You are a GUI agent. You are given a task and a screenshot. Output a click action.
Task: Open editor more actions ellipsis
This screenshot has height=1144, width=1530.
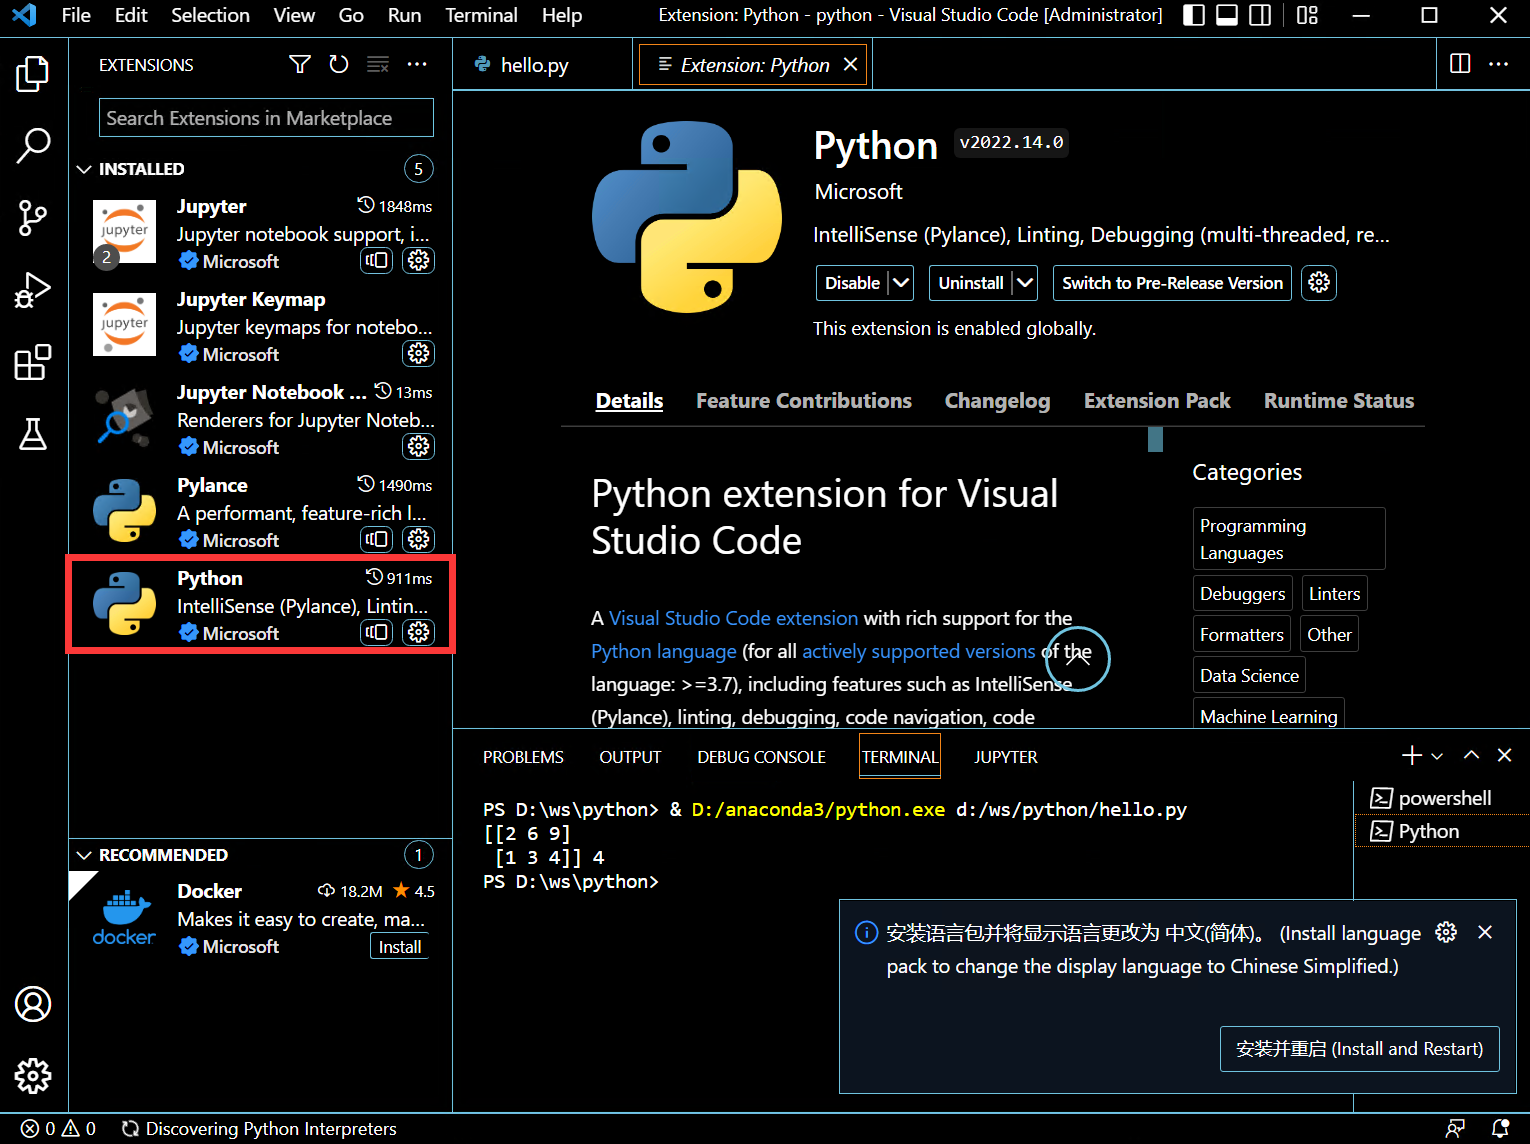click(1498, 64)
